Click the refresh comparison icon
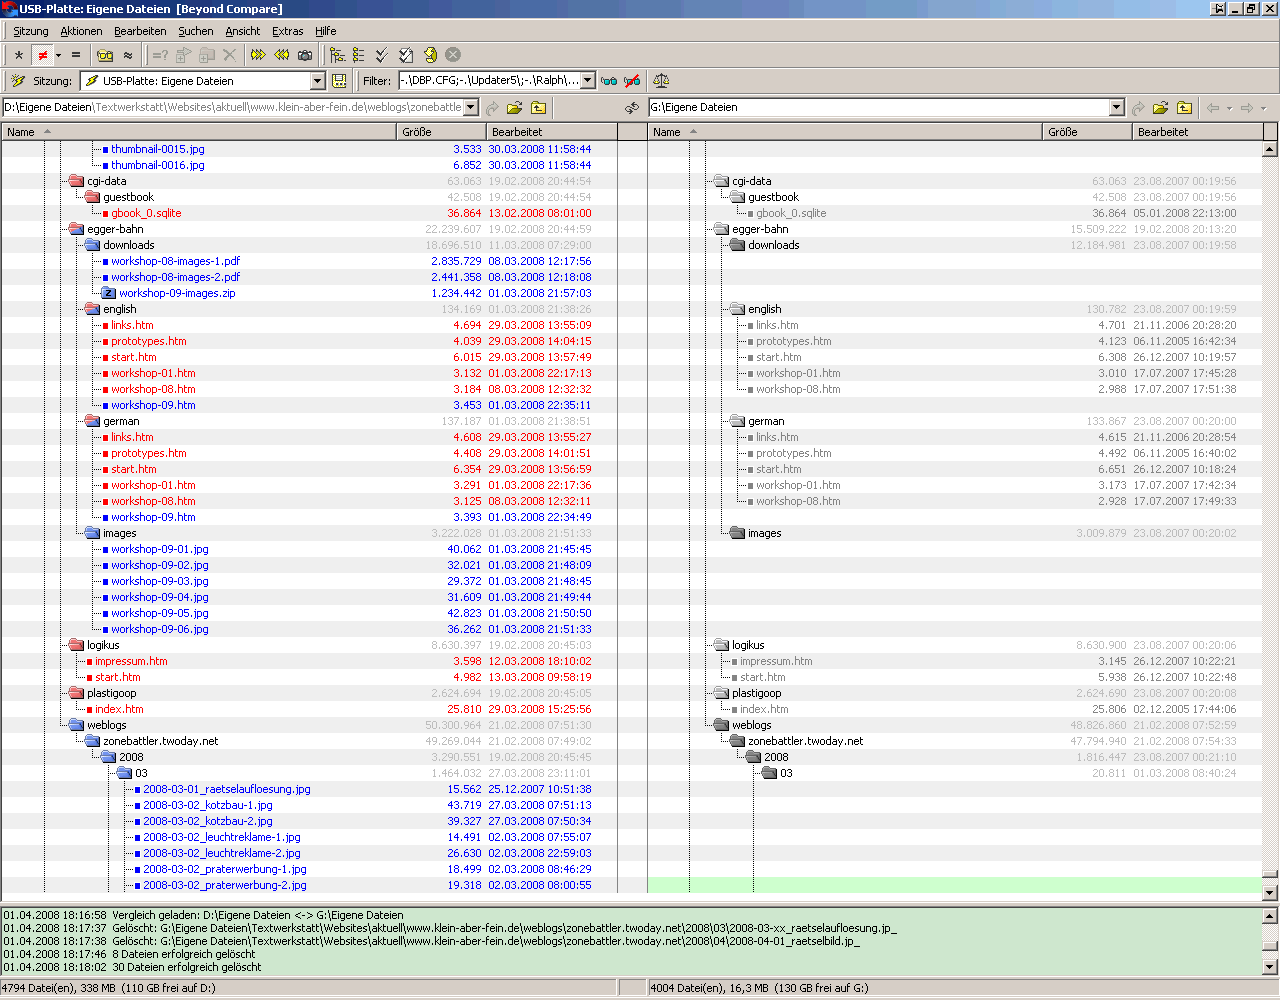 (430, 55)
